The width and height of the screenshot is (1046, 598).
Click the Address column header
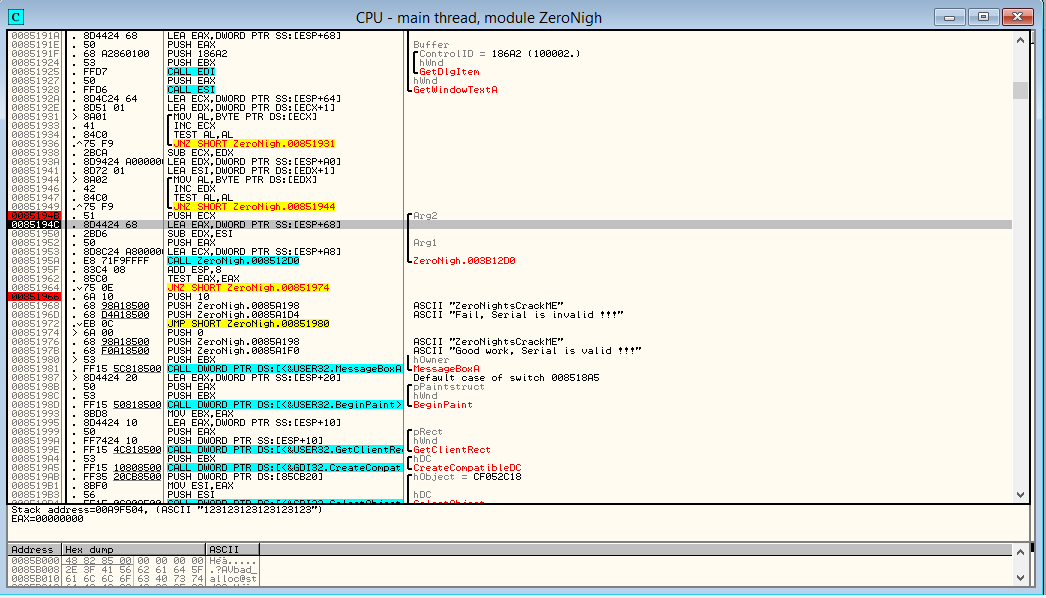[x=34, y=549]
